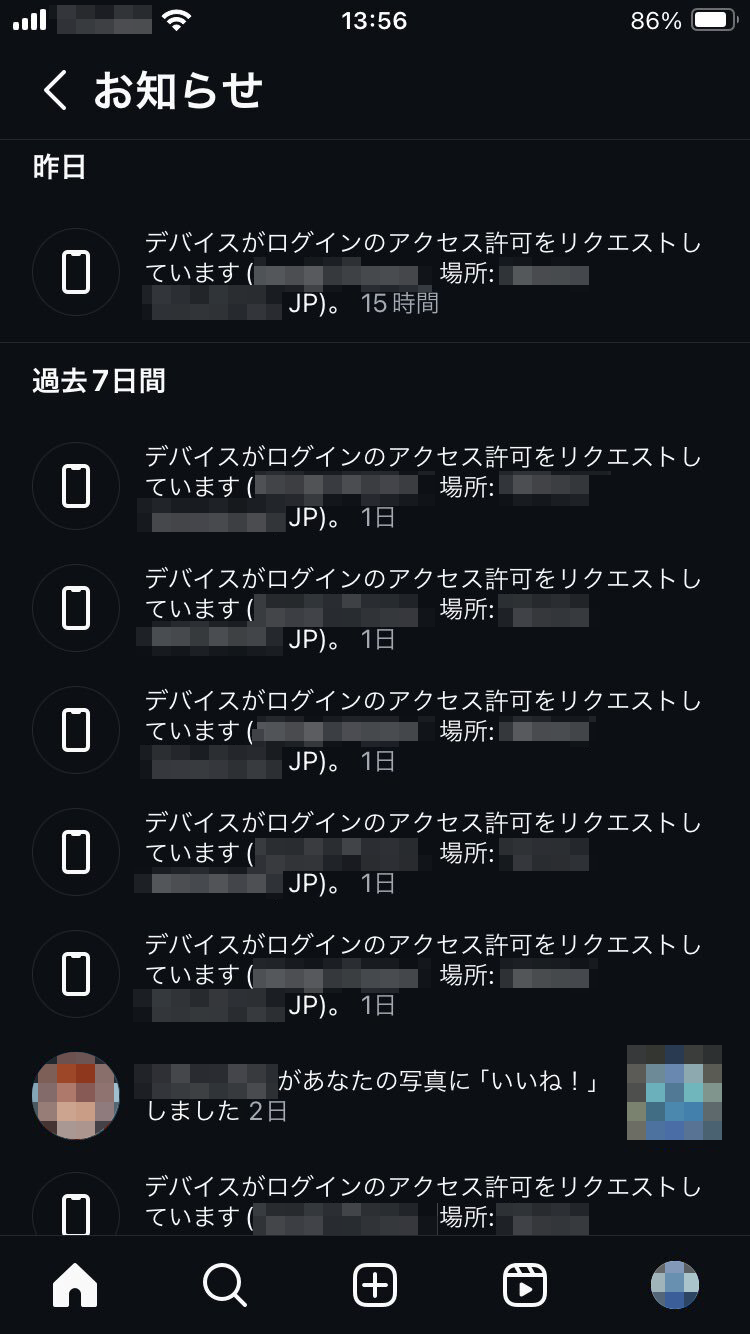Tap the Wi-Fi icon in status bar
The width and height of the screenshot is (750, 1334).
pyautogui.click(x=177, y=21)
